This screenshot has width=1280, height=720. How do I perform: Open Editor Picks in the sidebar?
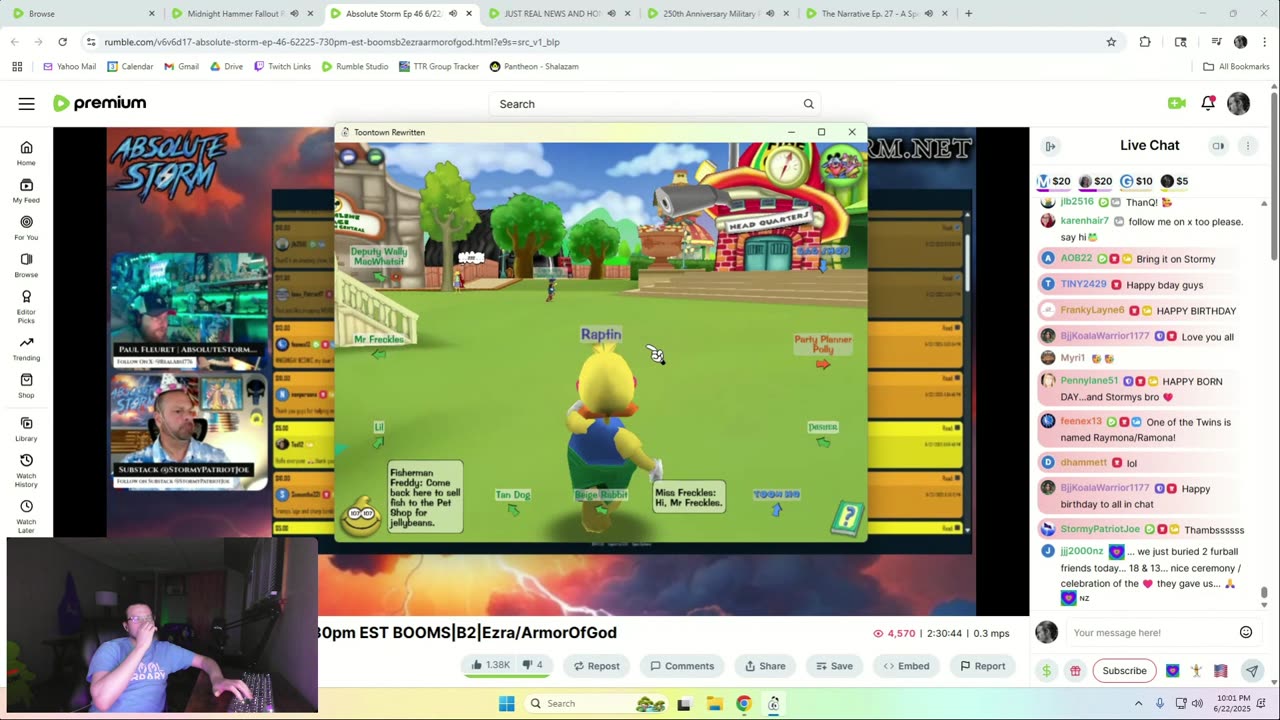(26, 306)
